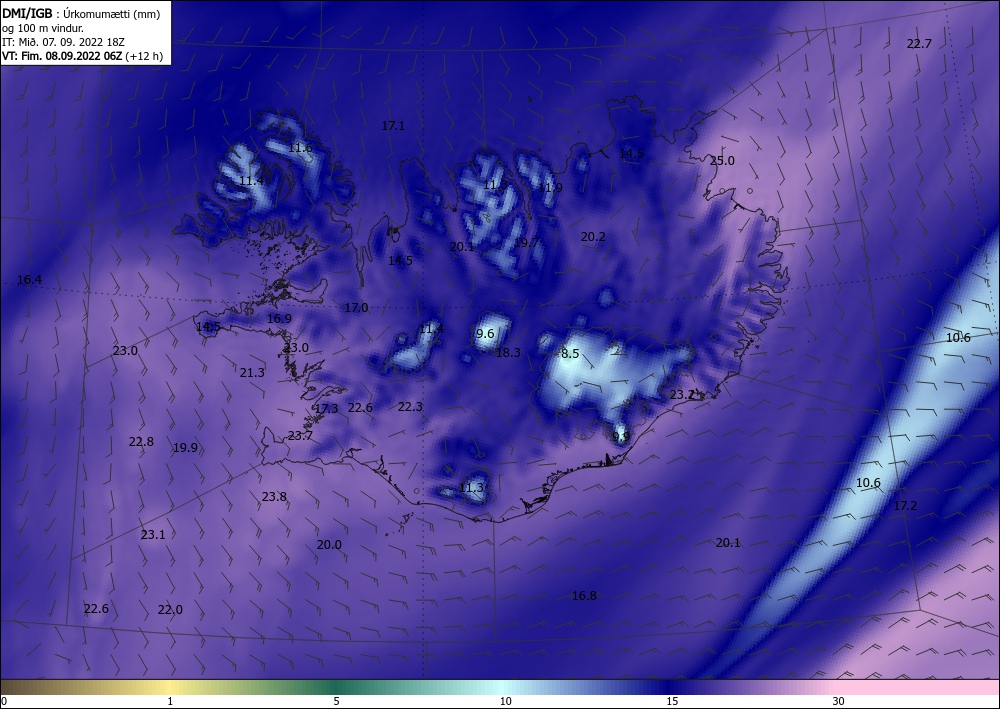This screenshot has height=709, width=1000.
Task: Click the legend tick label 0
Action: (x=4, y=702)
